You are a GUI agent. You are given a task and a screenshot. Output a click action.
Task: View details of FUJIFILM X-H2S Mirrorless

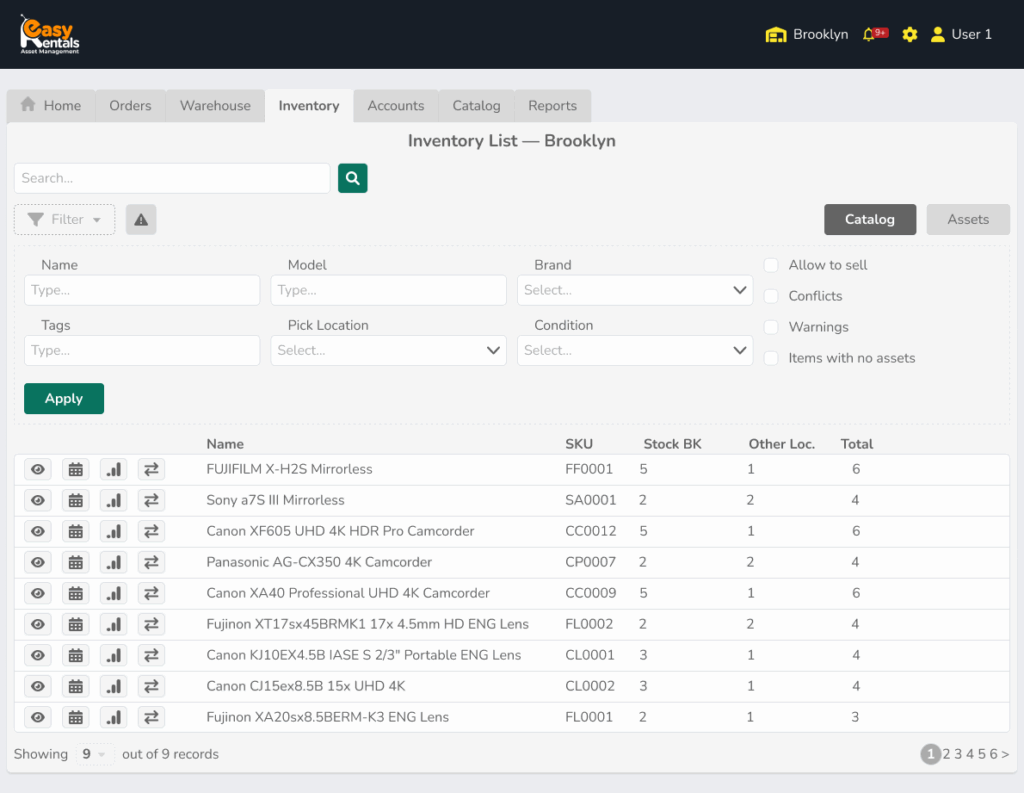(38, 469)
